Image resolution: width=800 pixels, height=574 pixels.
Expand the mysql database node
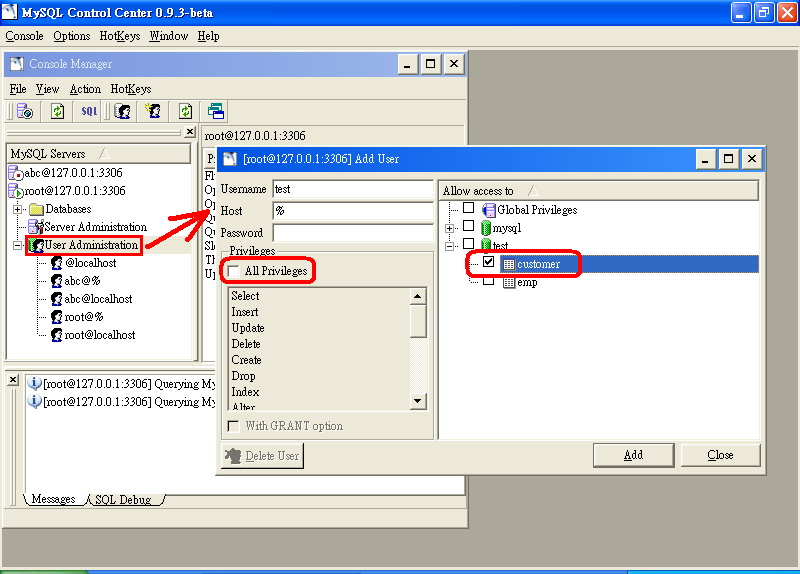[449, 229]
